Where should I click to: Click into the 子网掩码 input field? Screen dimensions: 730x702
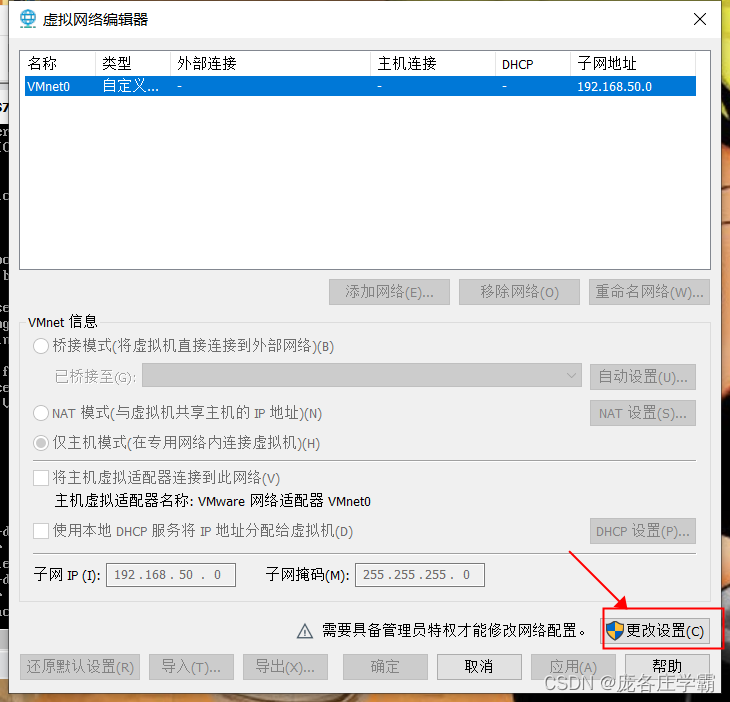coord(419,575)
